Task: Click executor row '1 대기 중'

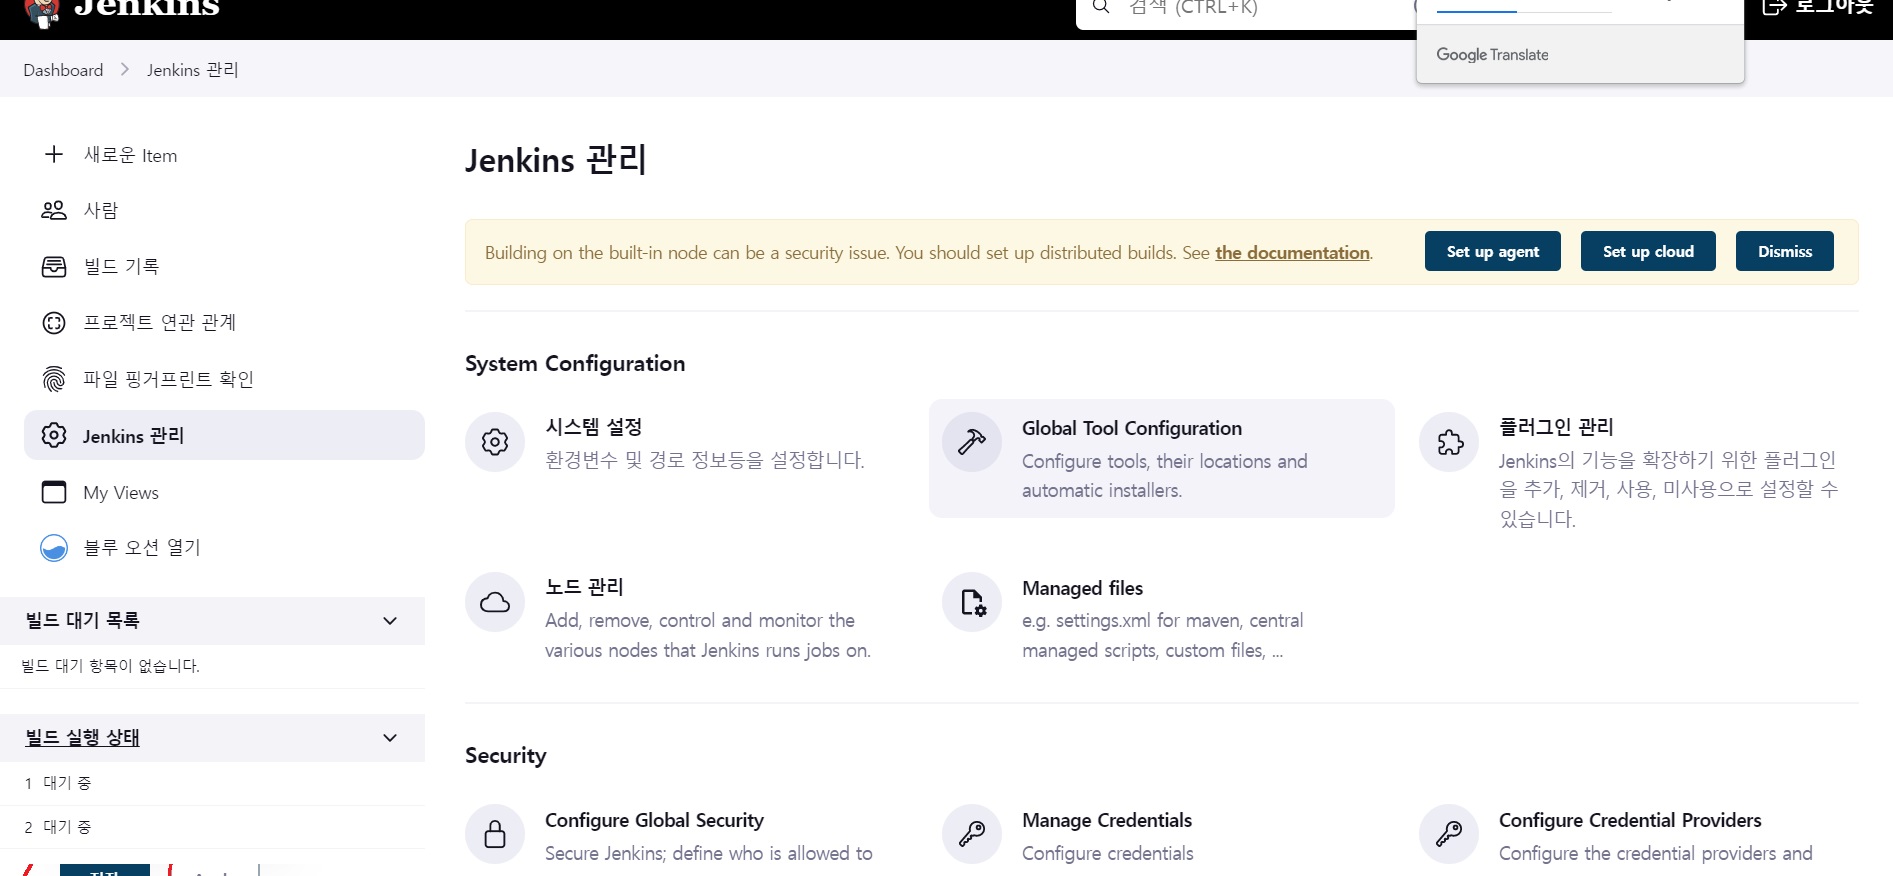Action: pos(212,783)
